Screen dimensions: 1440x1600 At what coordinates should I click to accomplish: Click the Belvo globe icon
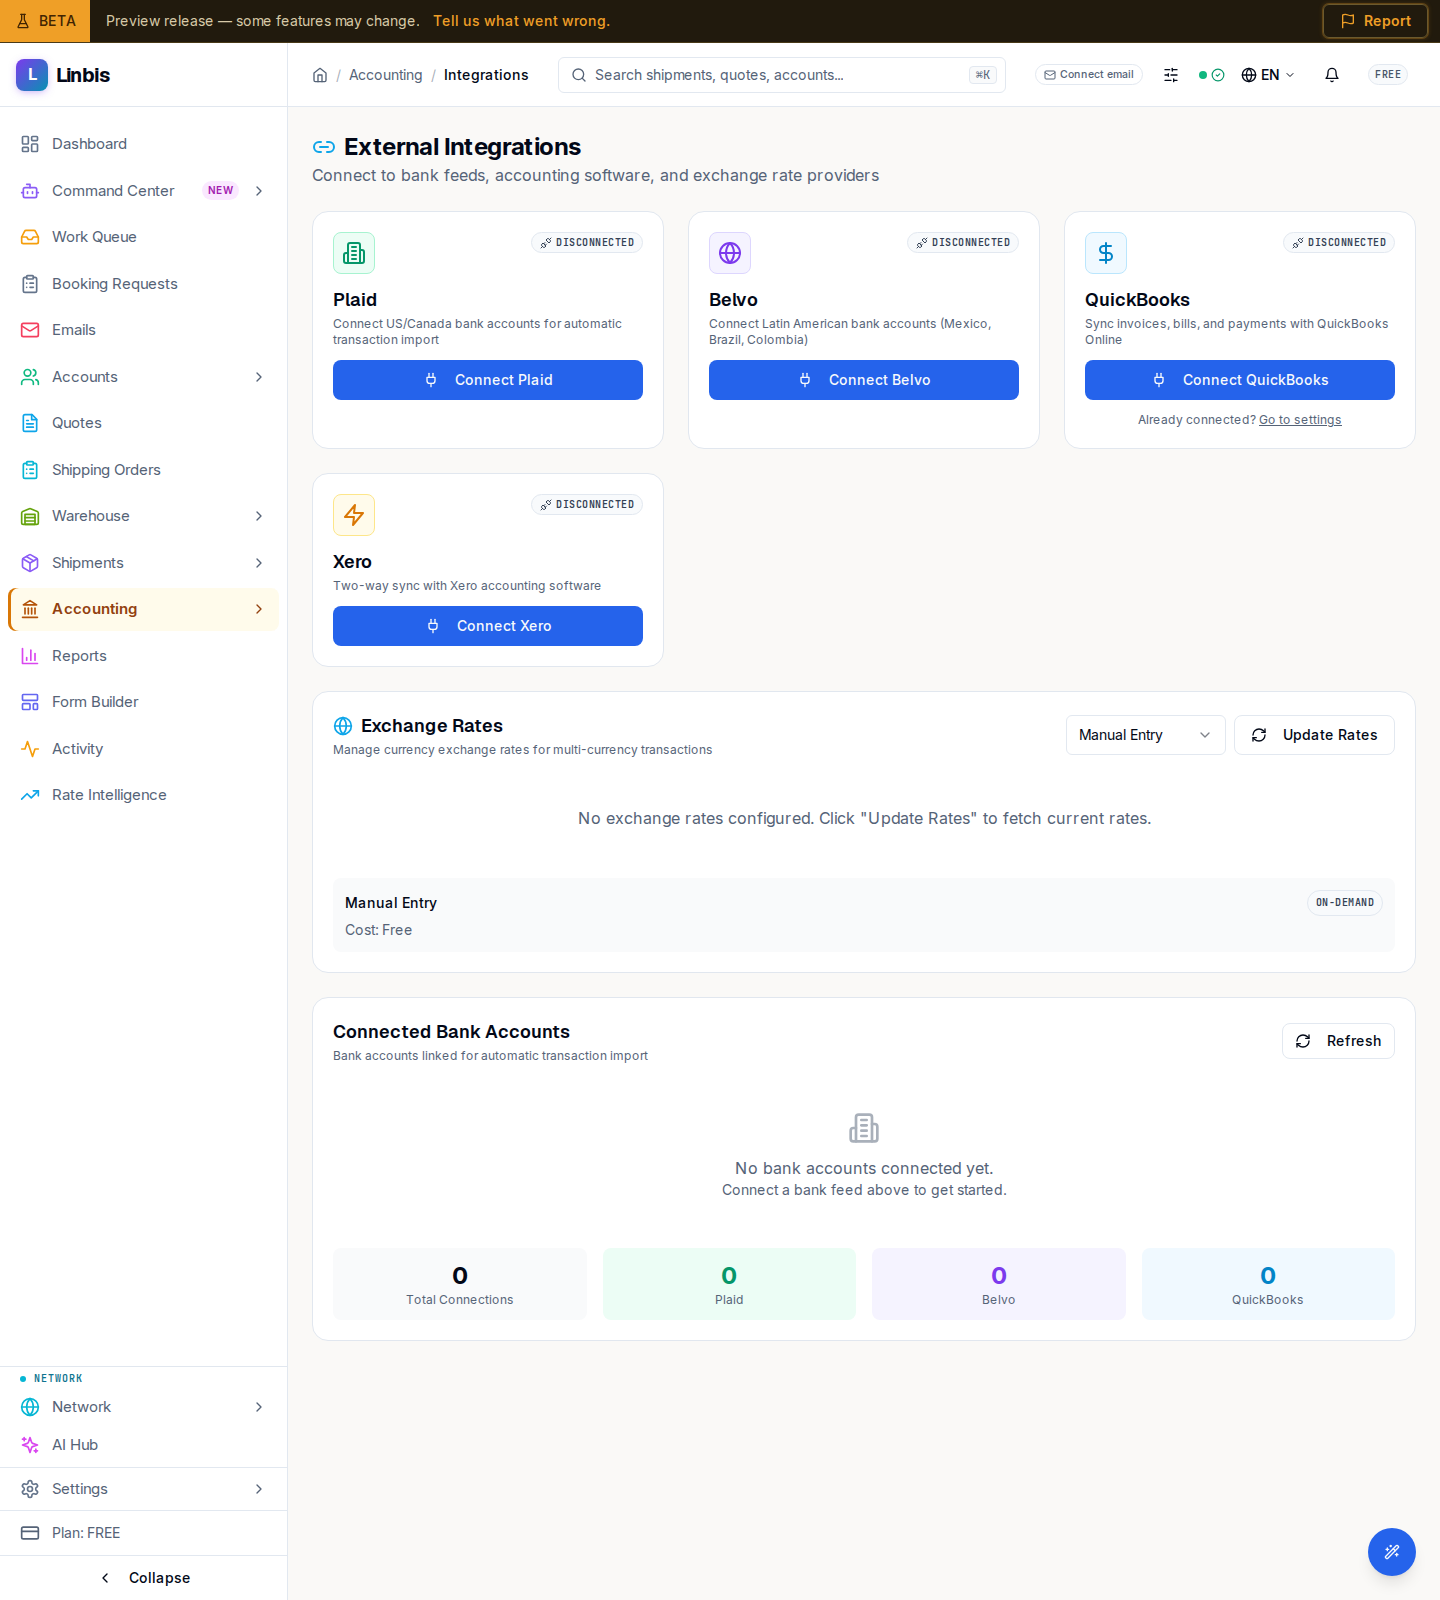coord(730,253)
